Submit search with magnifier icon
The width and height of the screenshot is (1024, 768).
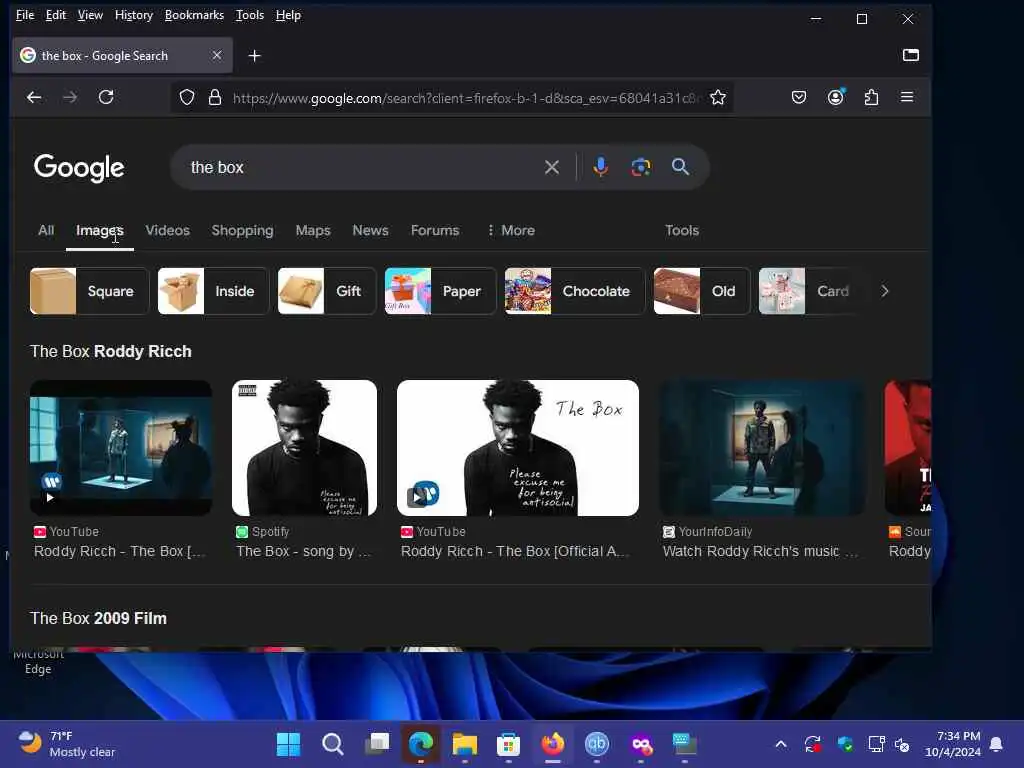click(680, 167)
